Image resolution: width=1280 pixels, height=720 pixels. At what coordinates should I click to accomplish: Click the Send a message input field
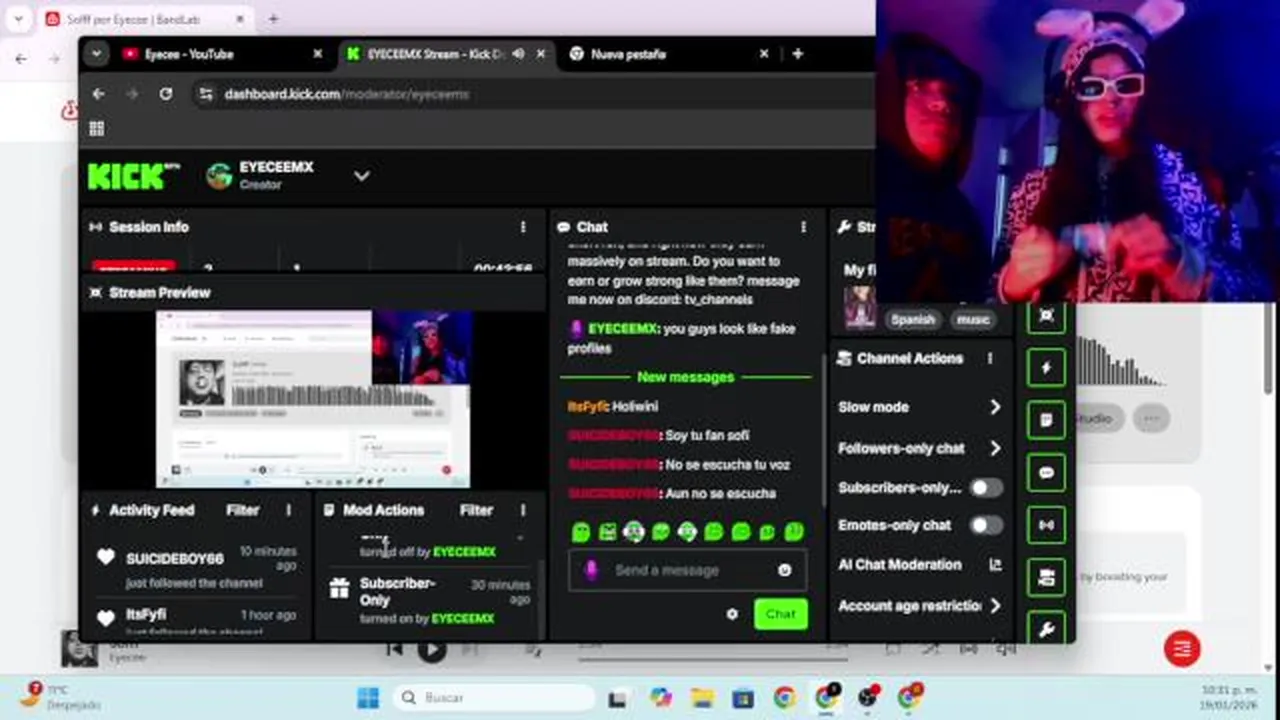click(686, 570)
